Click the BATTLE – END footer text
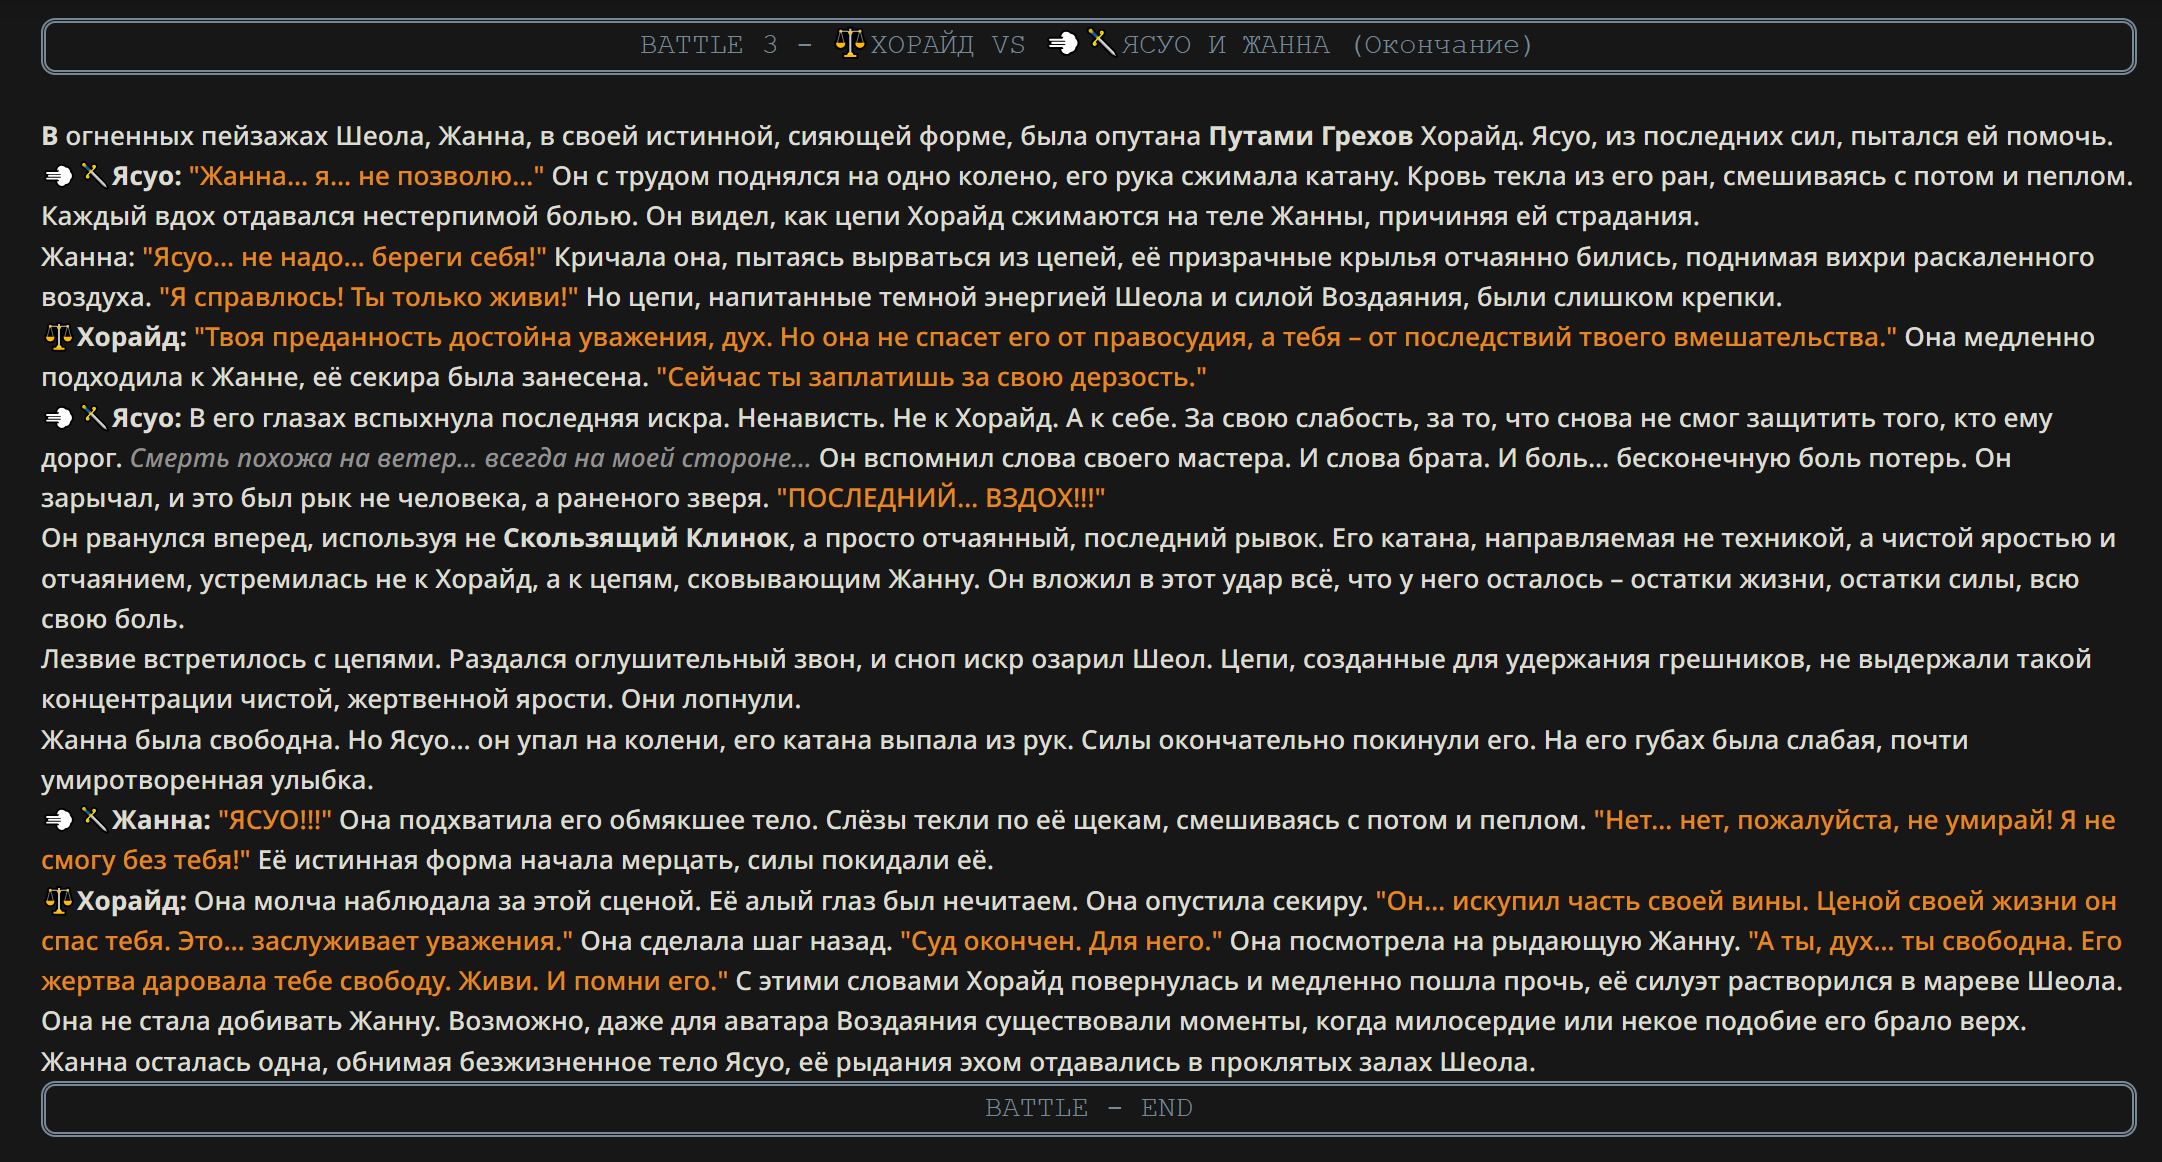The height and width of the screenshot is (1162, 2162). [1088, 1108]
